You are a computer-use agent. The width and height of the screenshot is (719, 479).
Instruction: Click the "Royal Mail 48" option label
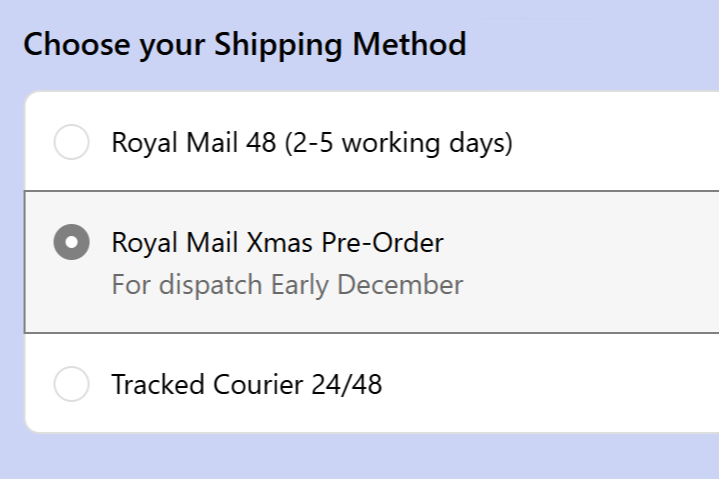(x=195, y=142)
